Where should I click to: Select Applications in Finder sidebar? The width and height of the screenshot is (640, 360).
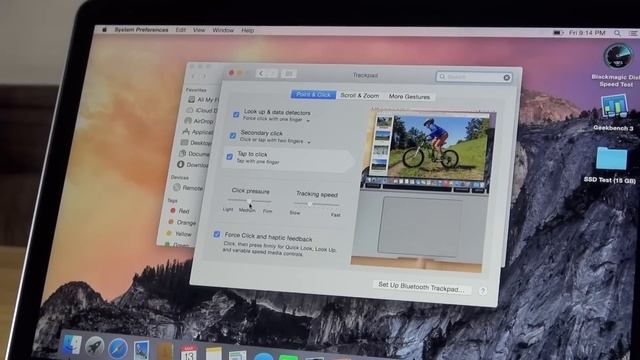click(198, 132)
